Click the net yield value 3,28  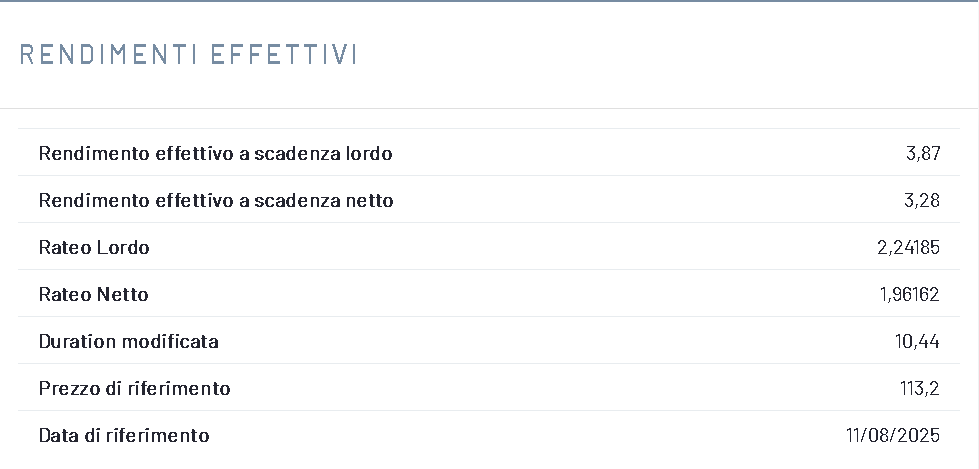tap(922, 201)
